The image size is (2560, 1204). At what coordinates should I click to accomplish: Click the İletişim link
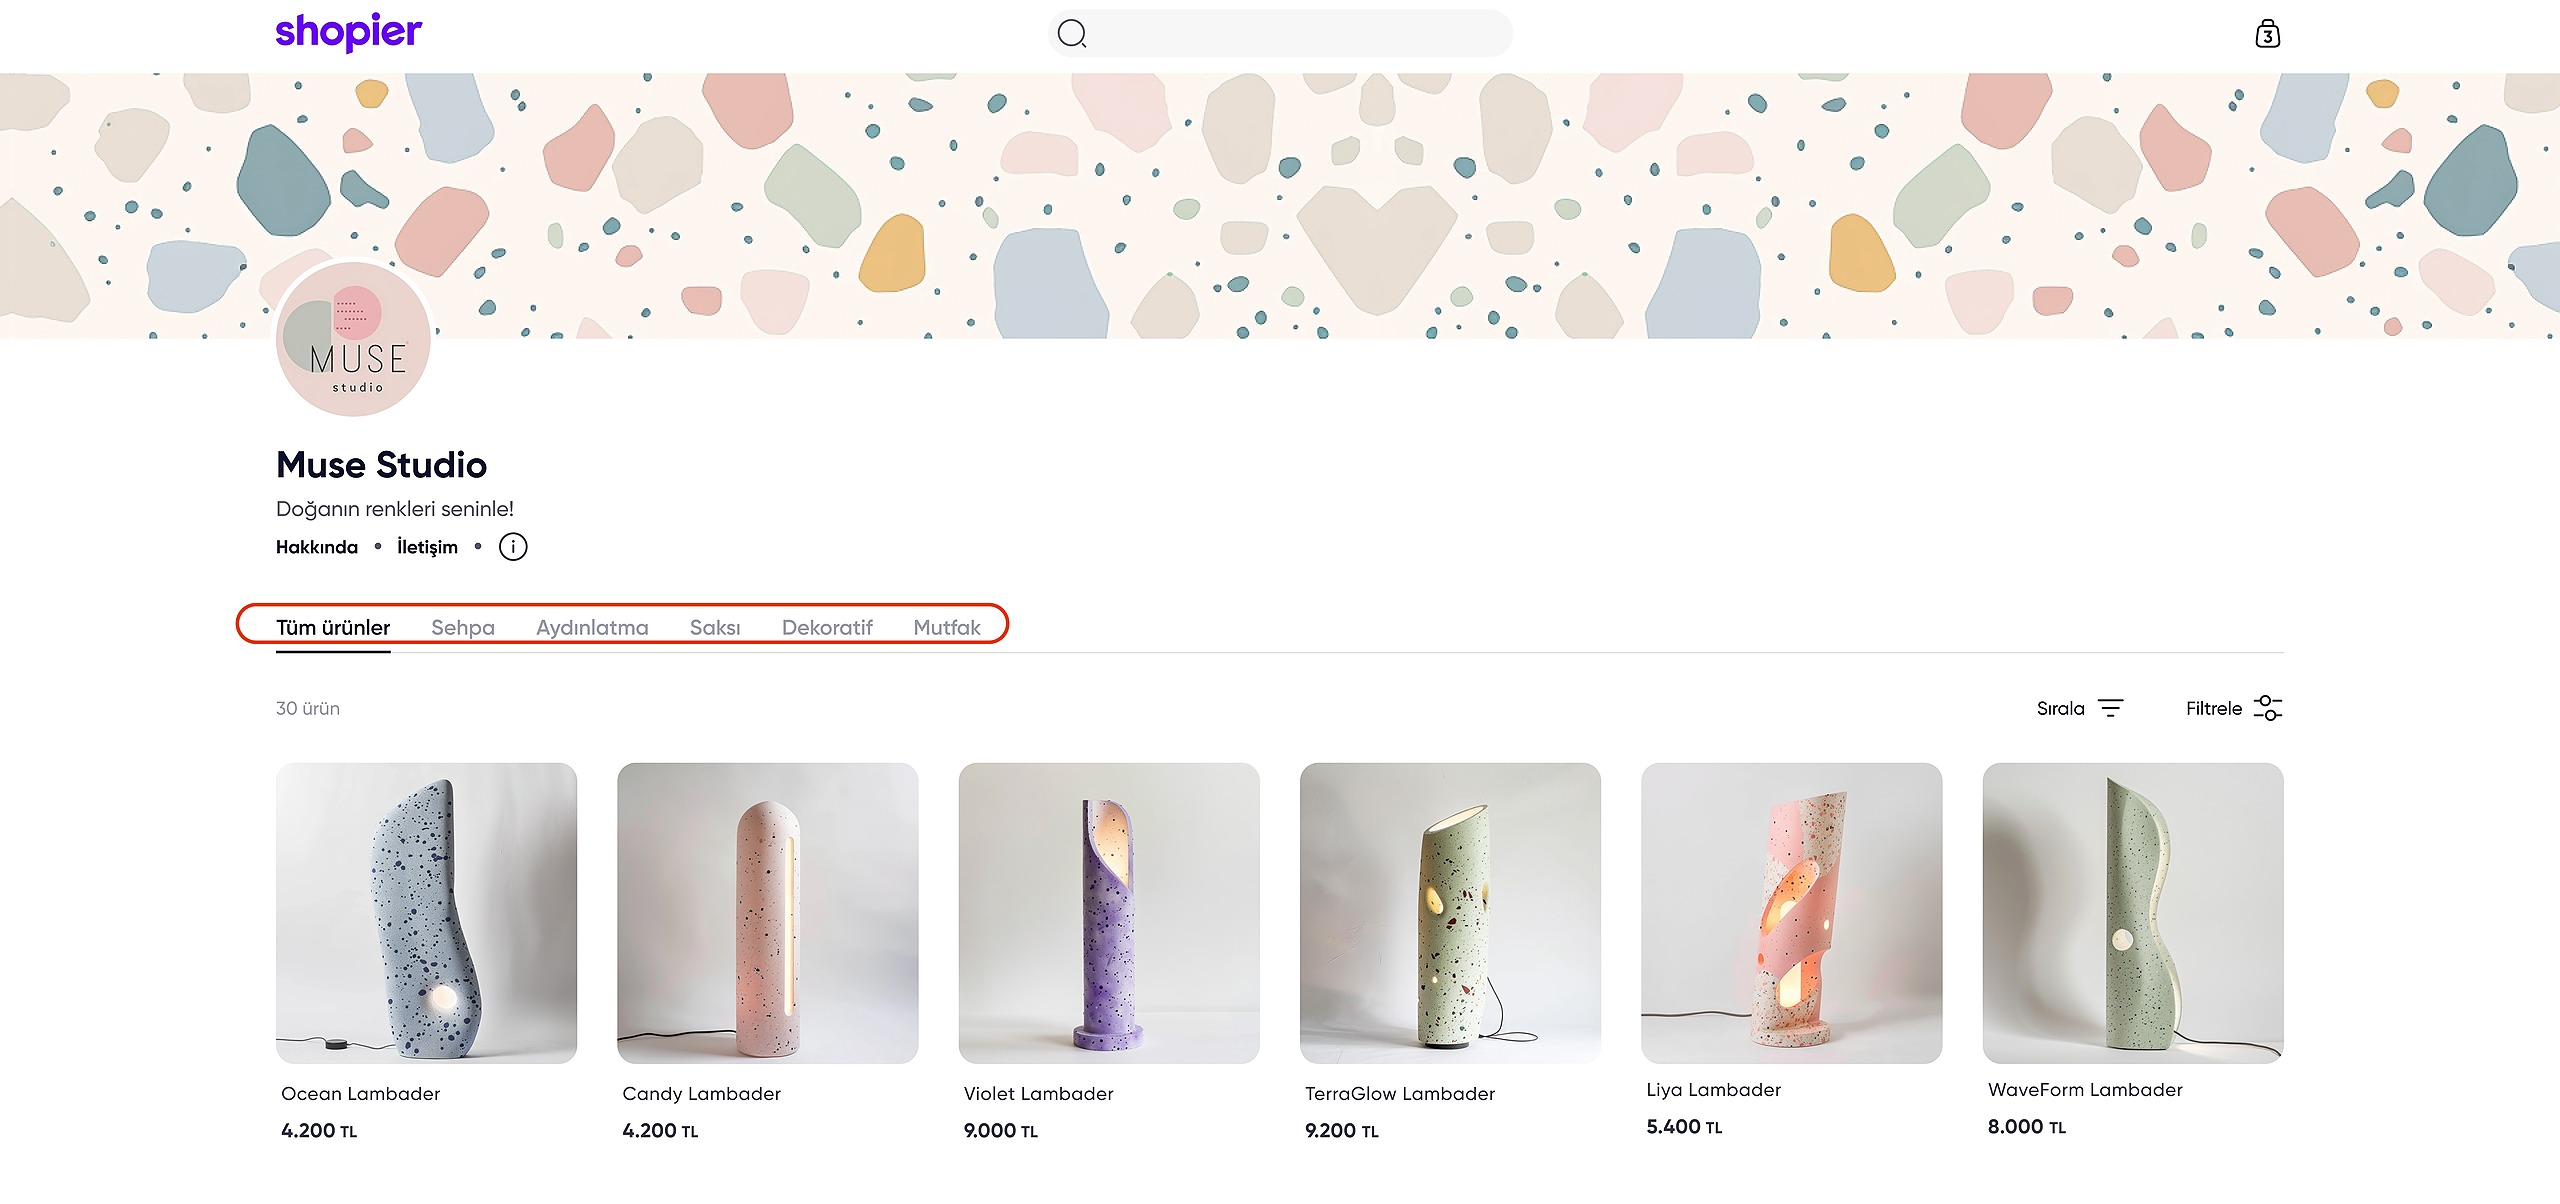coord(427,547)
